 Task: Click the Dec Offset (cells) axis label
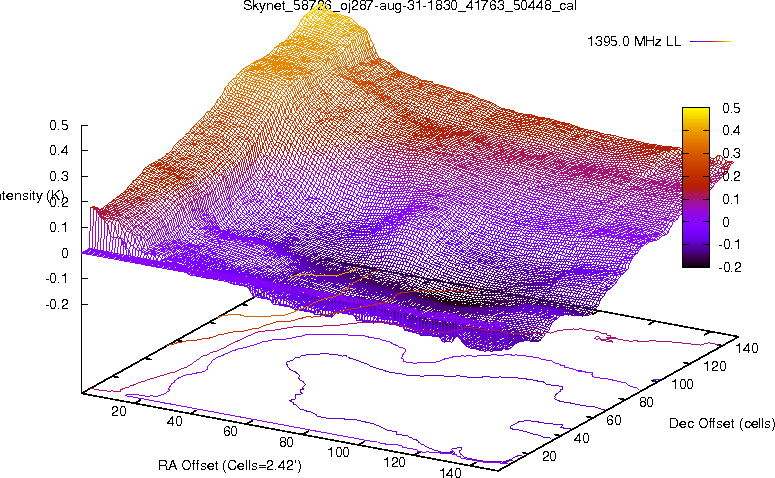pos(722,423)
